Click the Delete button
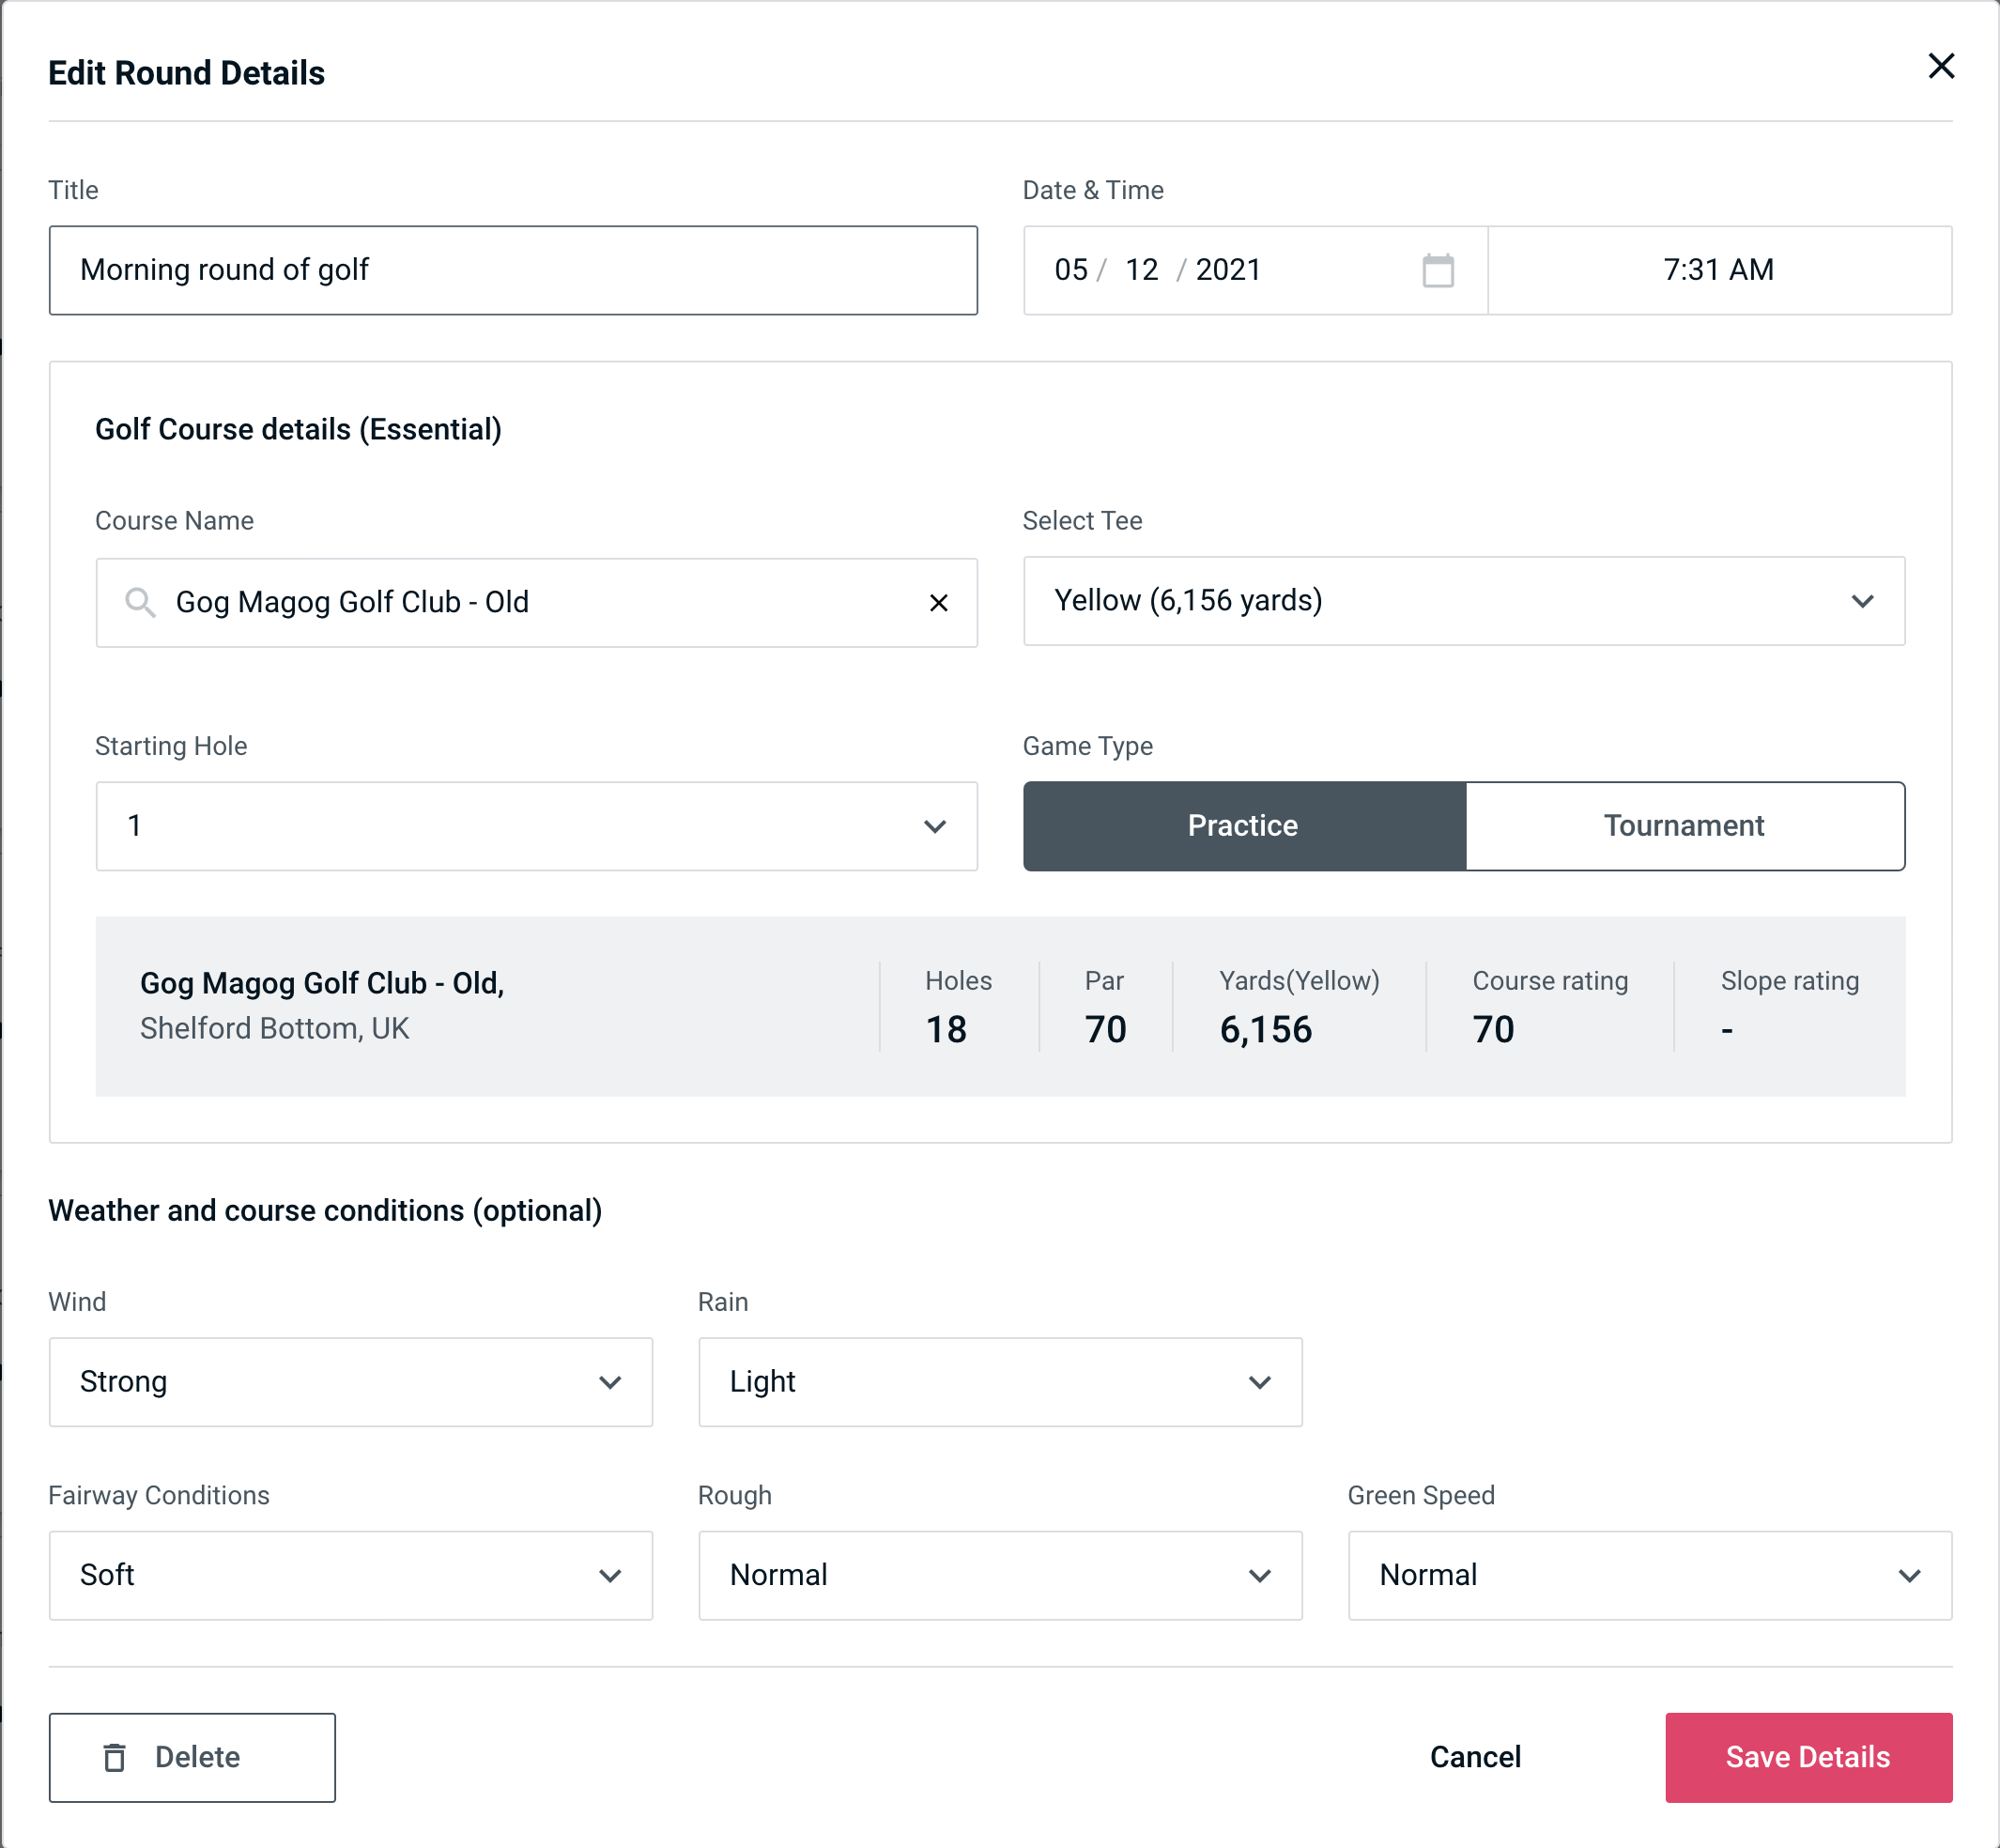Viewport: 2000px width, 1848px height. coord(193,1756)
